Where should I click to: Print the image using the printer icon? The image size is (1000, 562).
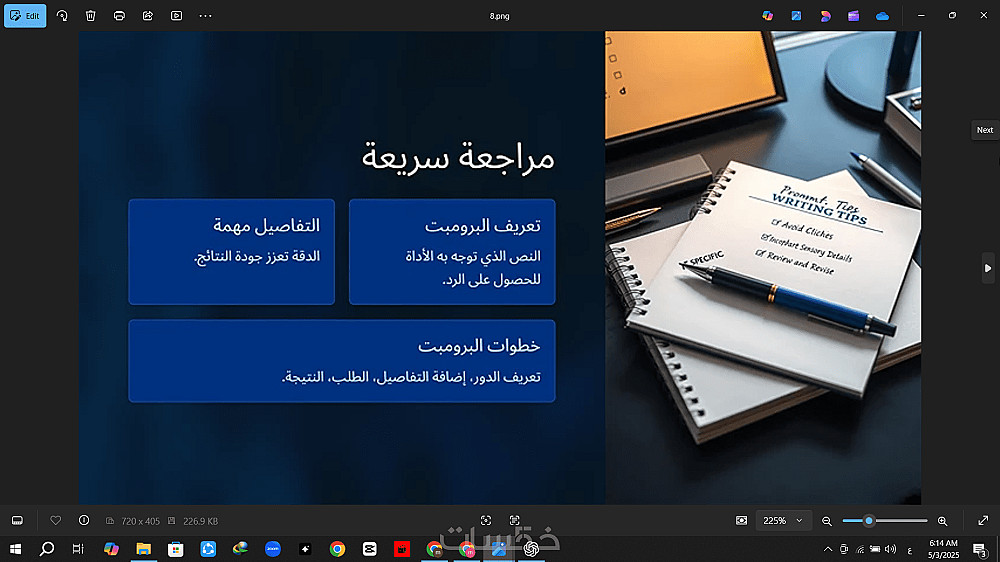click(x=119, y=16)
